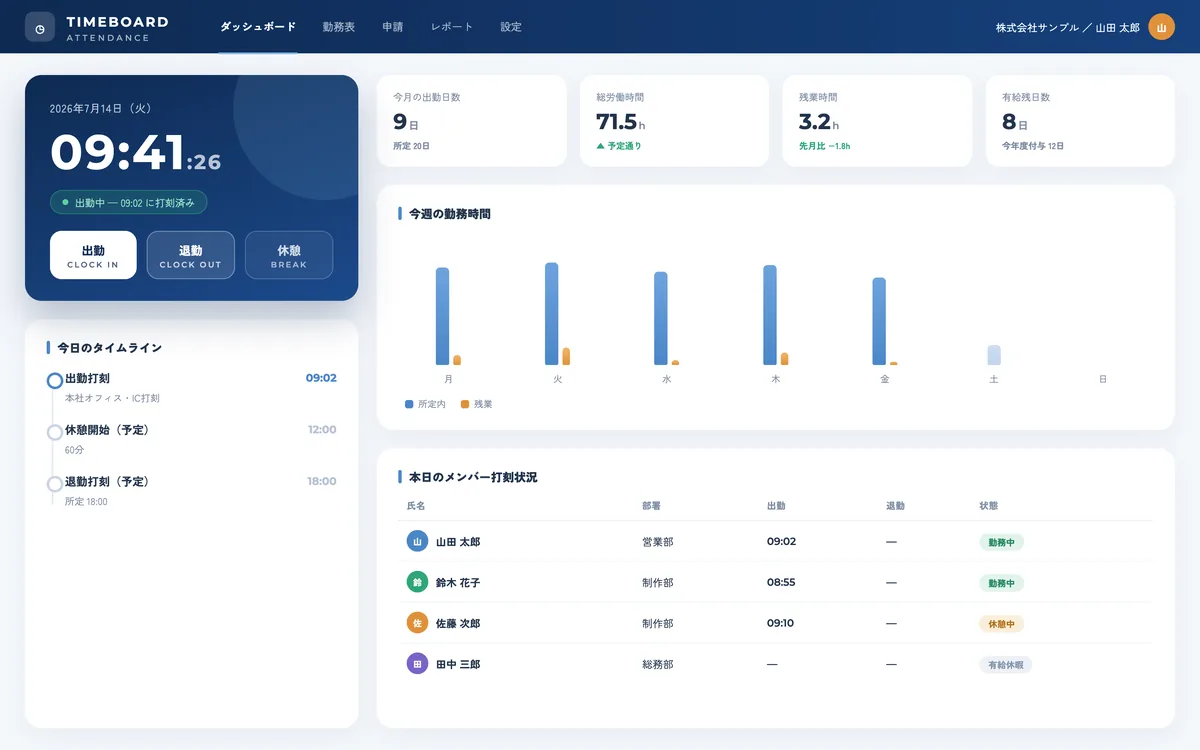Image resolution: width=1200 pixels, height=750 pixels.
Task: Click 佐藤 次郎's orange avatar icon
Action: point(417,623)
